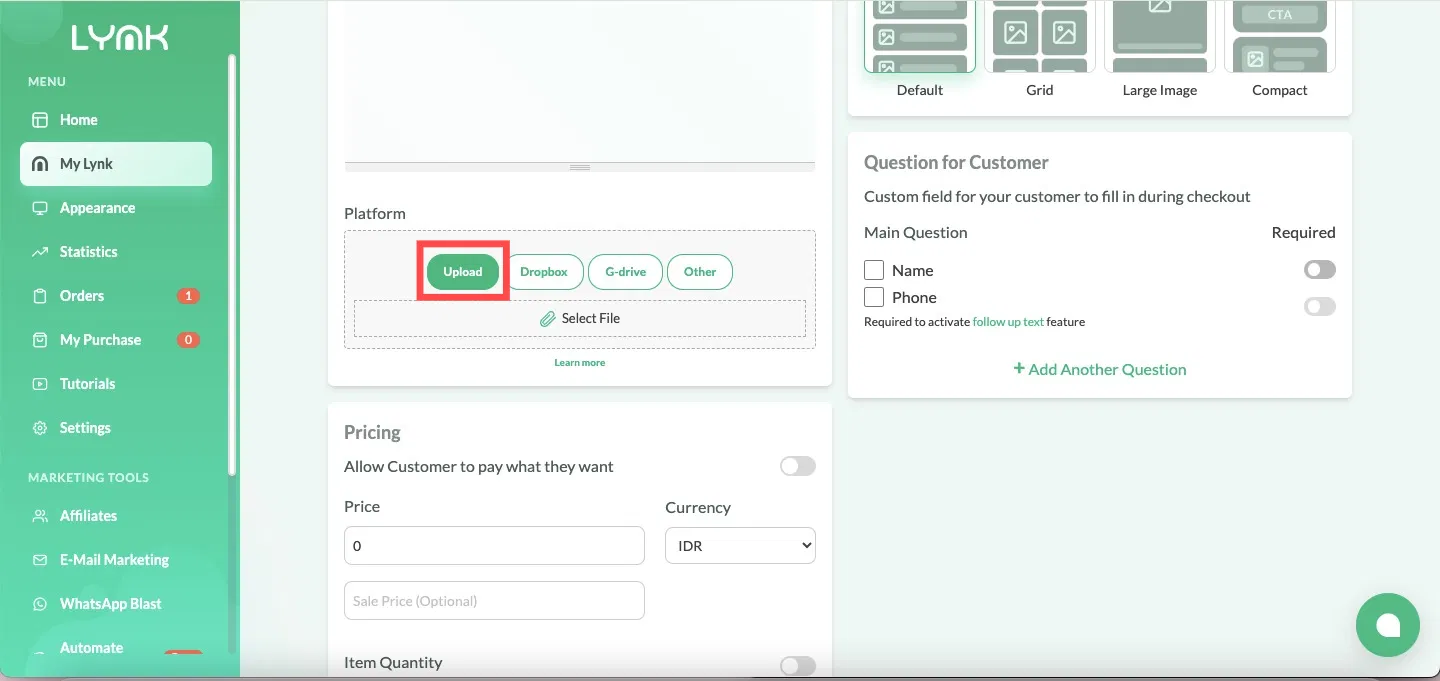Click the Orders clipboard icon
The width and height of the screenshot is (1440, 681).
[40, 296]
